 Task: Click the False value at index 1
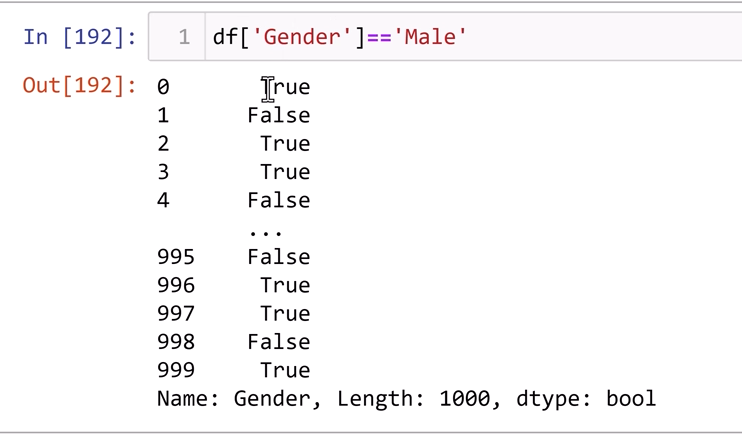279,115
